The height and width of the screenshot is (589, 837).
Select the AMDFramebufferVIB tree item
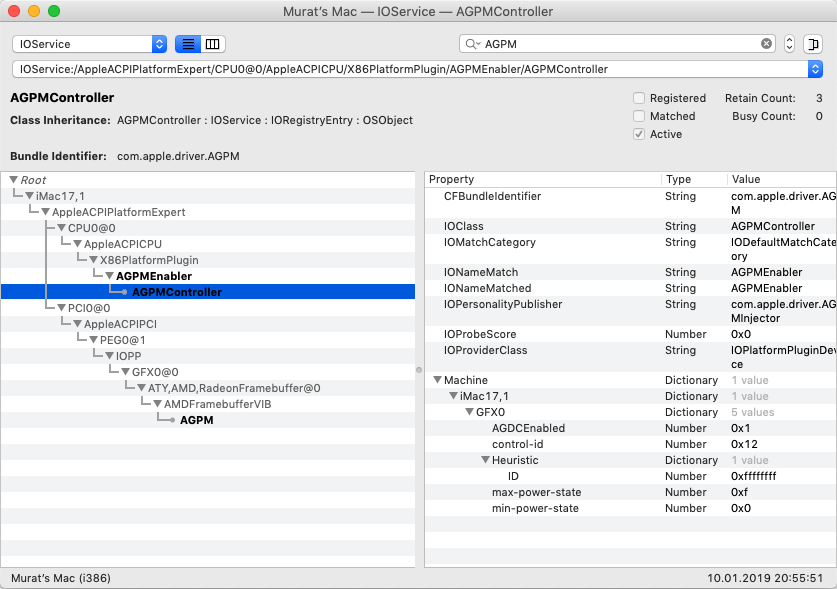click(x=217, y=404)
